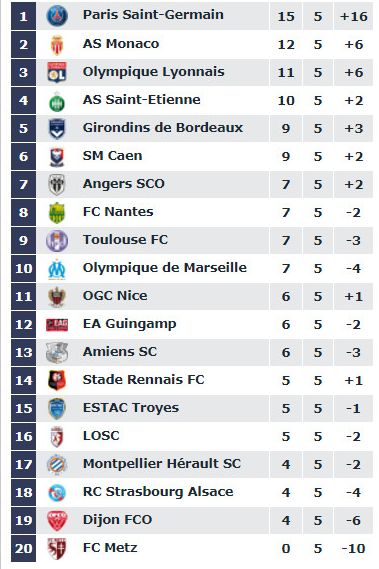Click the AS Saint-Etienne green crest
The height and width of the screenshot is (569, 379).
(57, 101)
